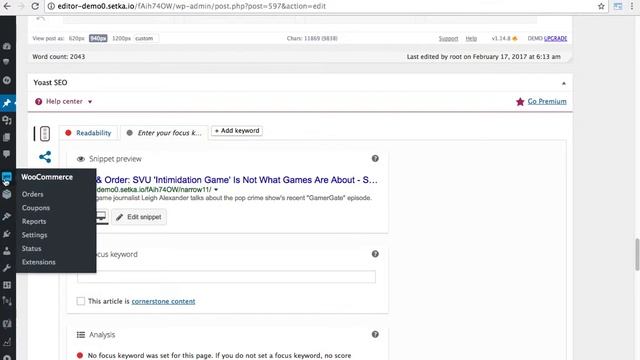Click the desktop preview monitor icon
Screen dimensions: 640x360
click(101, 216)
